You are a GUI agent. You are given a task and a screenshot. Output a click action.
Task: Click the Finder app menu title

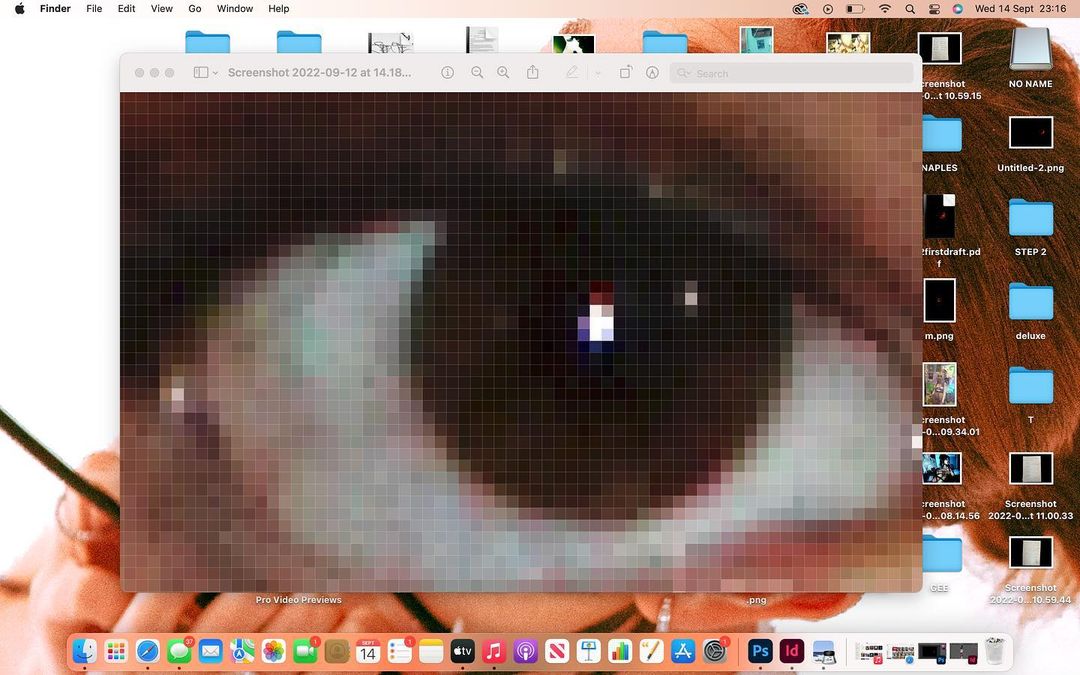(x=55, y=9)
